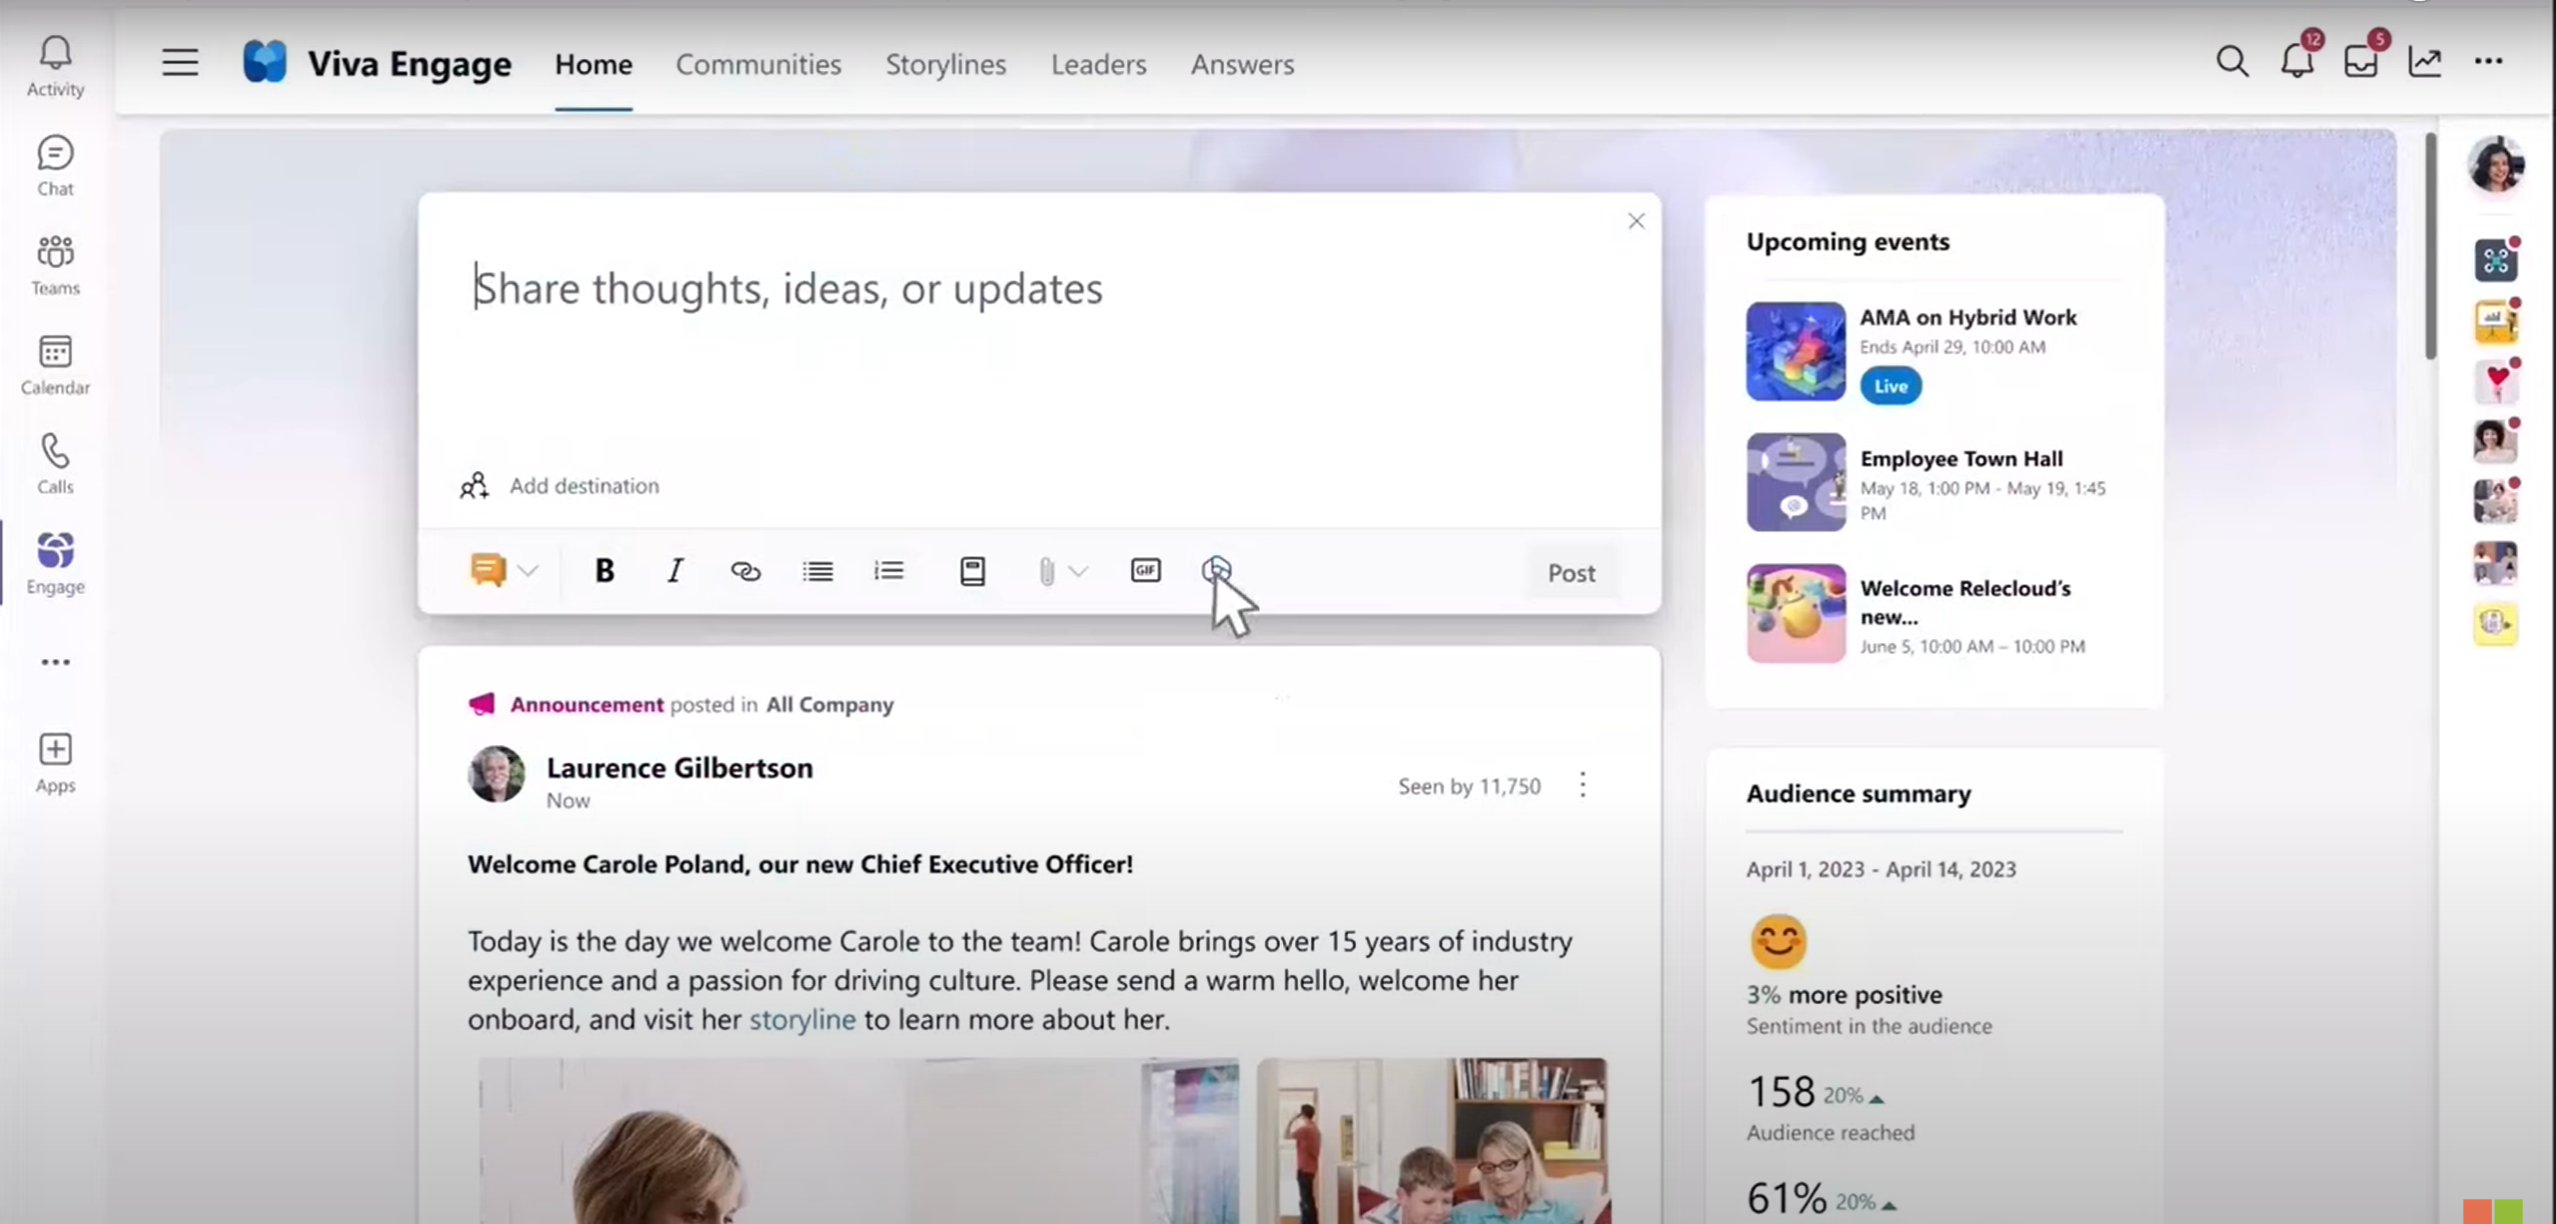Apply a bulleted list
Image resolution: width=2556 pixels, height=1224 pixels.
click(x=816, y=570)
